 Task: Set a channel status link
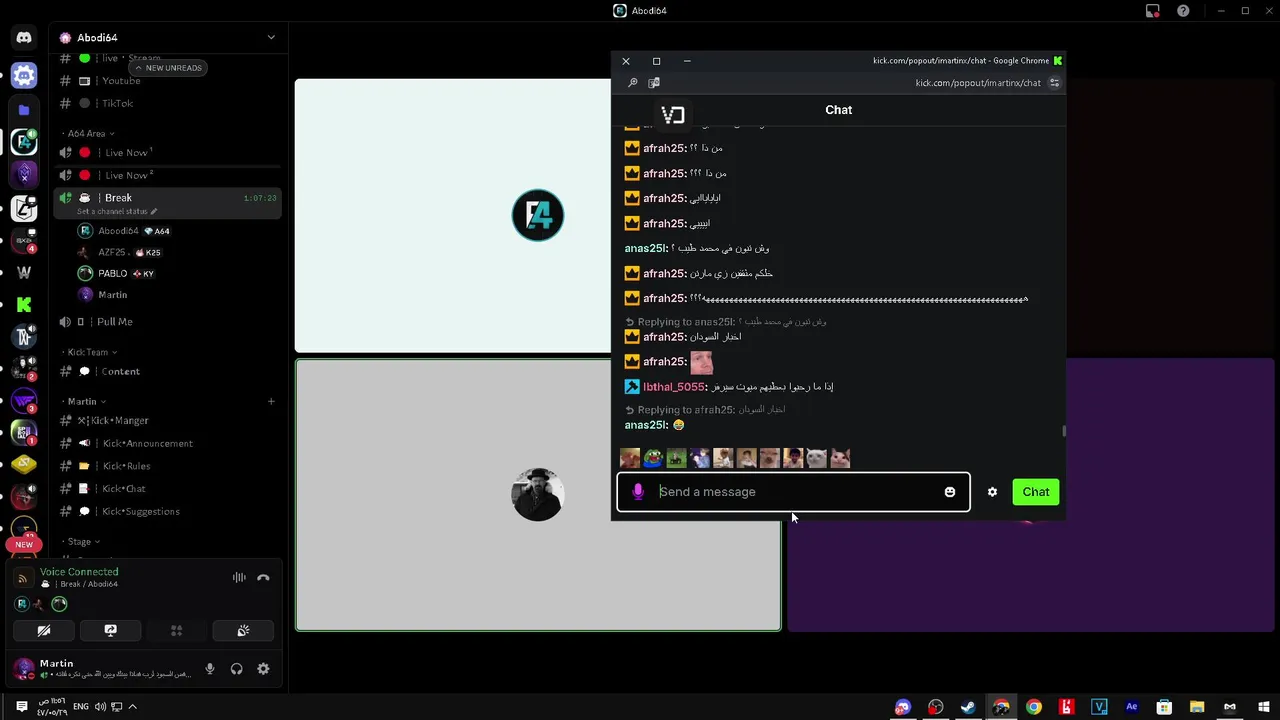coord(117,211)
